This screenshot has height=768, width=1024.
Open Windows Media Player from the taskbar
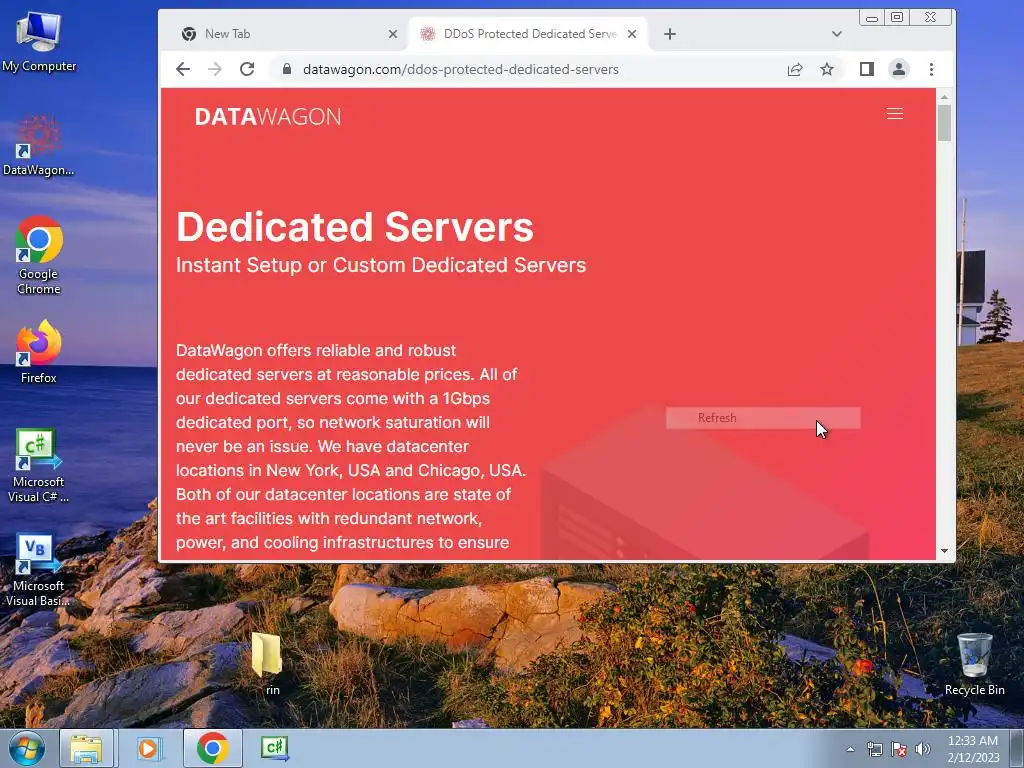tap(148, 748)
